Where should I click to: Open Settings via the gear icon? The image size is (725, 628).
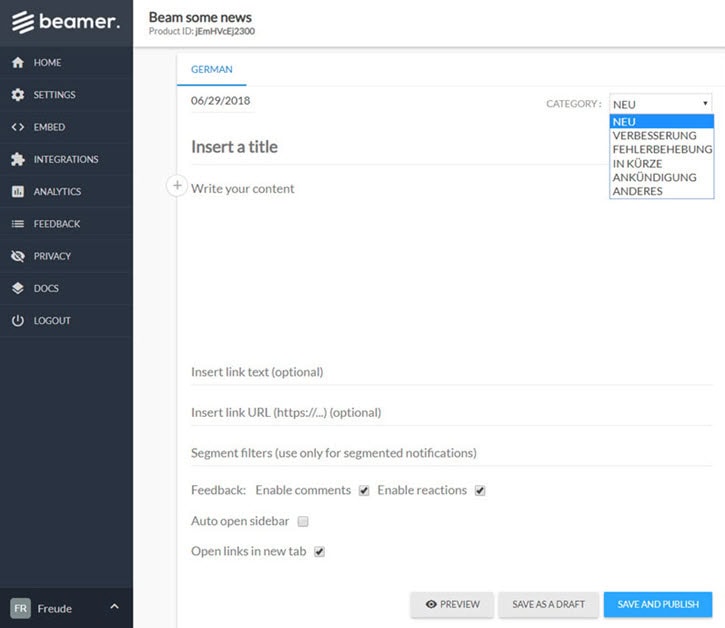(x=17, y=95)
